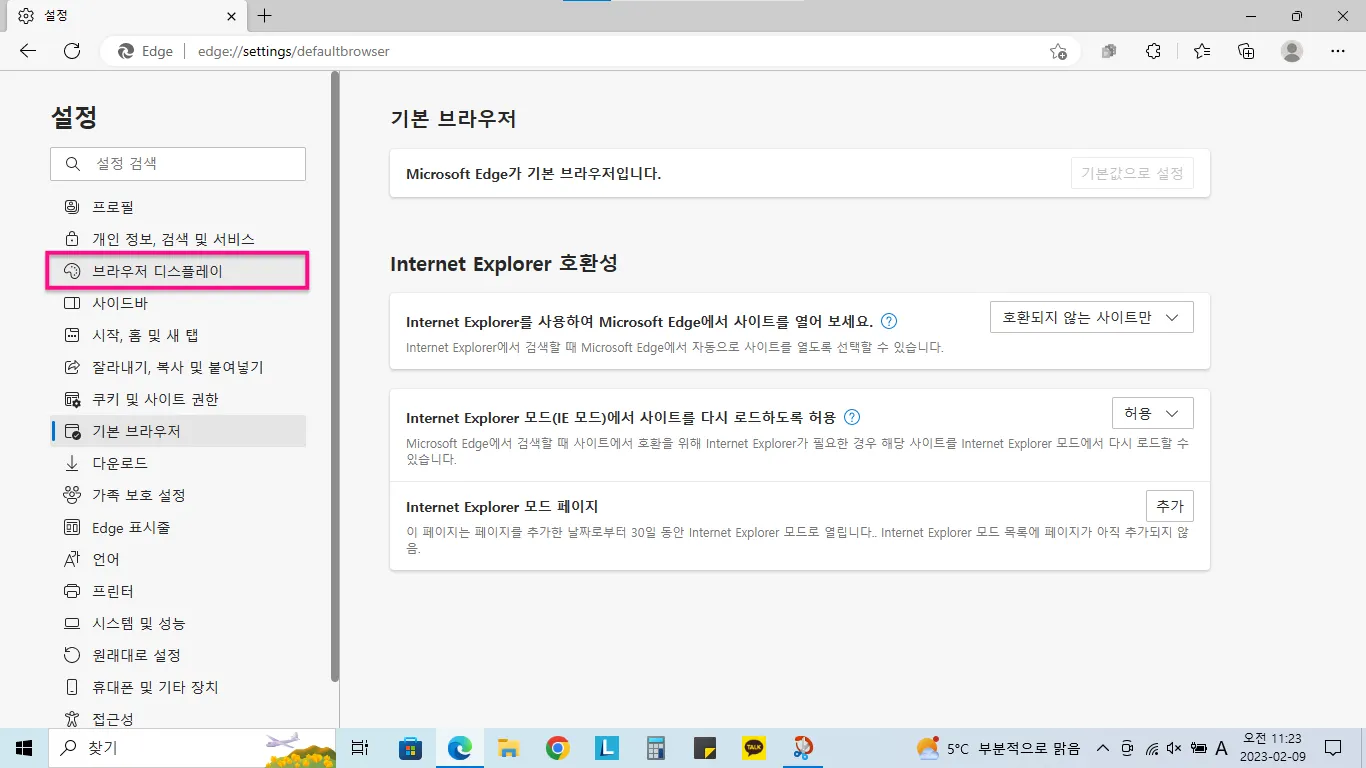Launch Microsoft Store from the taskbar
The image size is (1366, 768).
click(410, 748)
